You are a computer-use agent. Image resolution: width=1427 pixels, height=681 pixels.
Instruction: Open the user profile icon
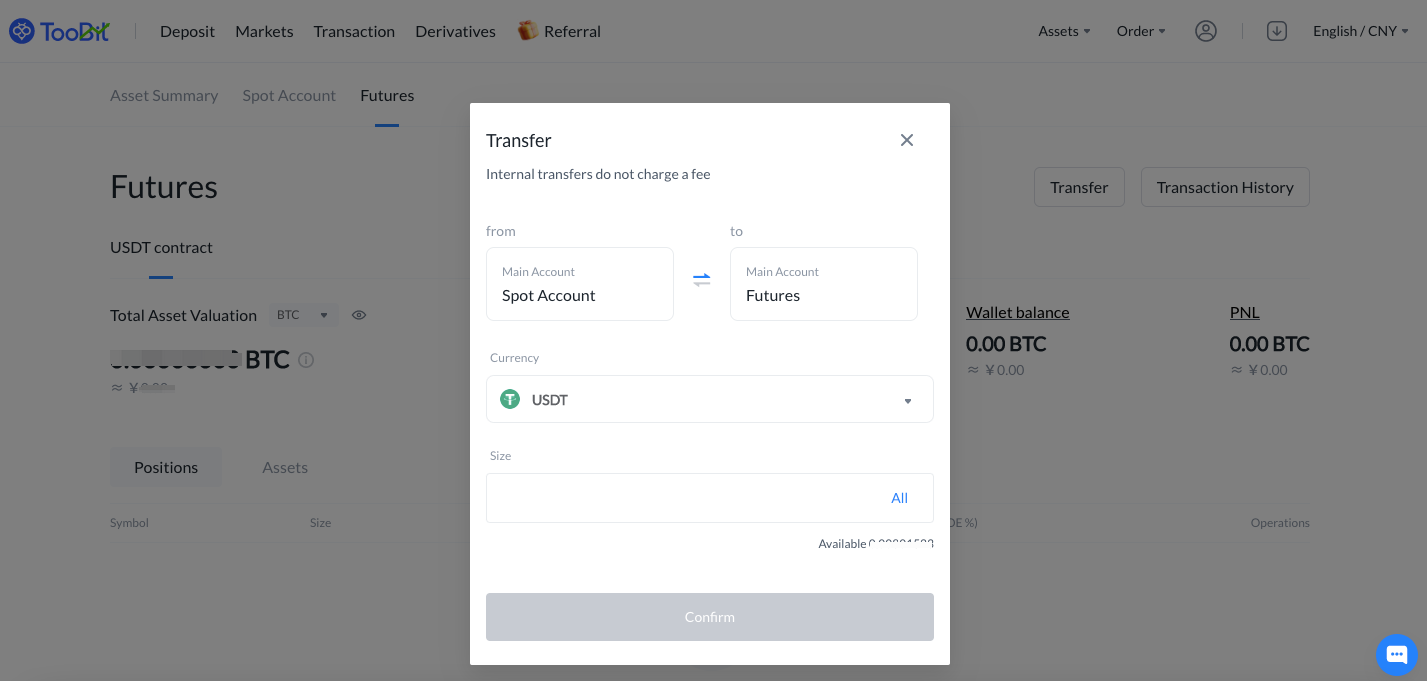1206,31
